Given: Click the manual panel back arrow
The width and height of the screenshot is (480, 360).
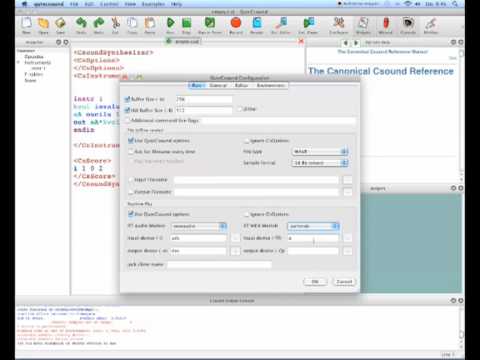Looking at the screenshot, I should [x=346, y=43].
